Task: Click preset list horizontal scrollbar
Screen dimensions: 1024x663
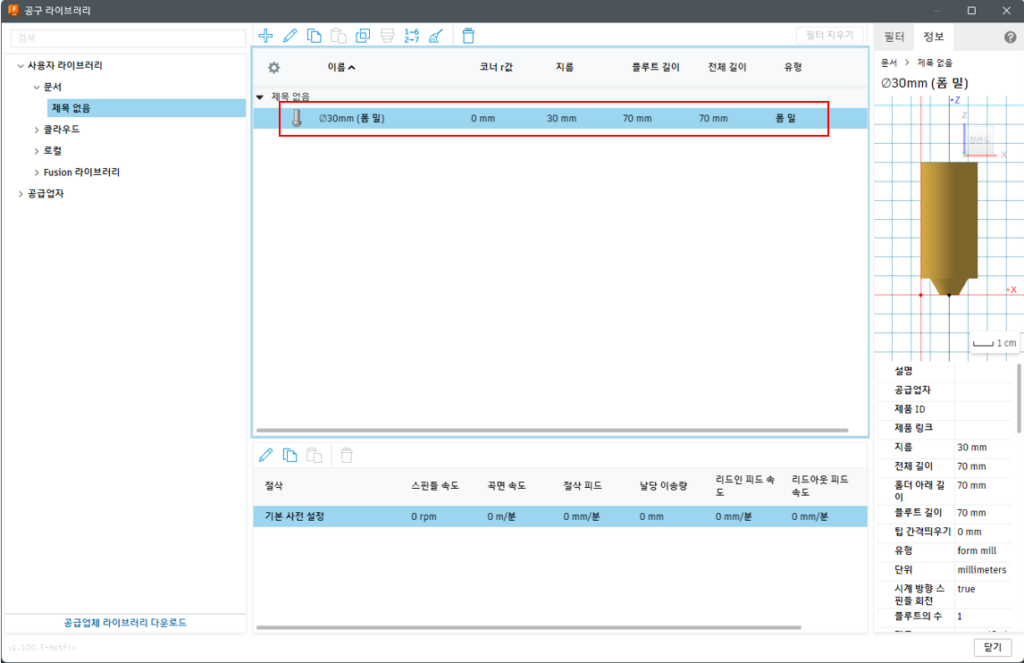Action: 528,628
